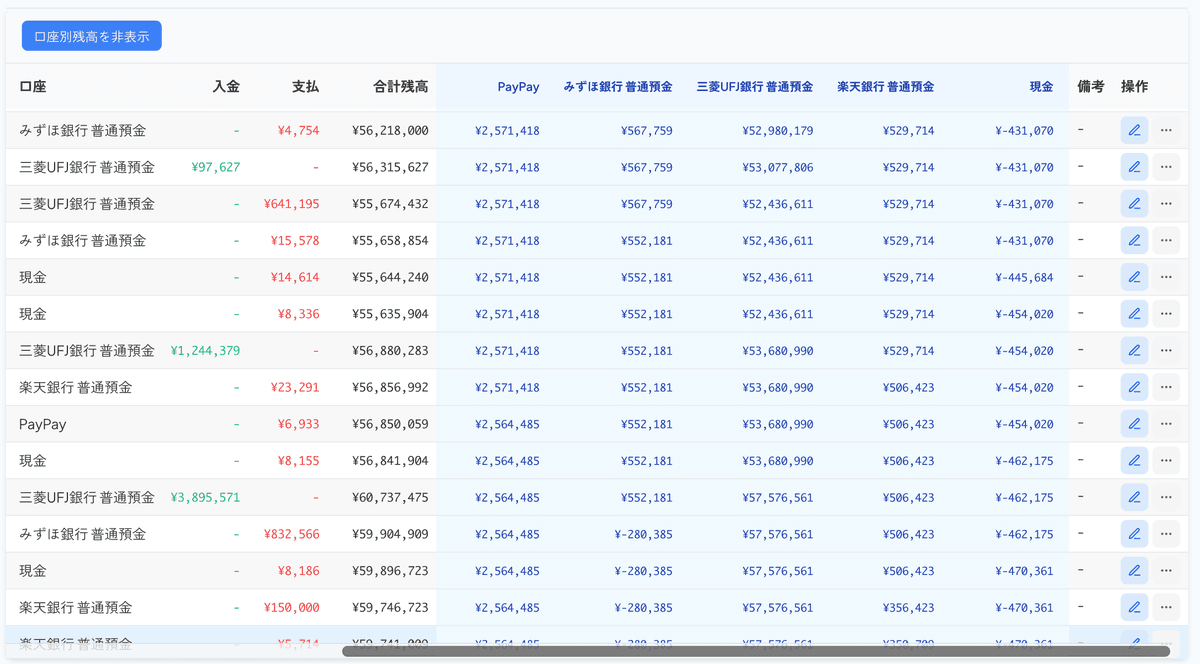The width and height of the screenshot is (1200, 664).
Task: Open more options for deposit ¥1,244,379 row
Action: coord(1166,350)
